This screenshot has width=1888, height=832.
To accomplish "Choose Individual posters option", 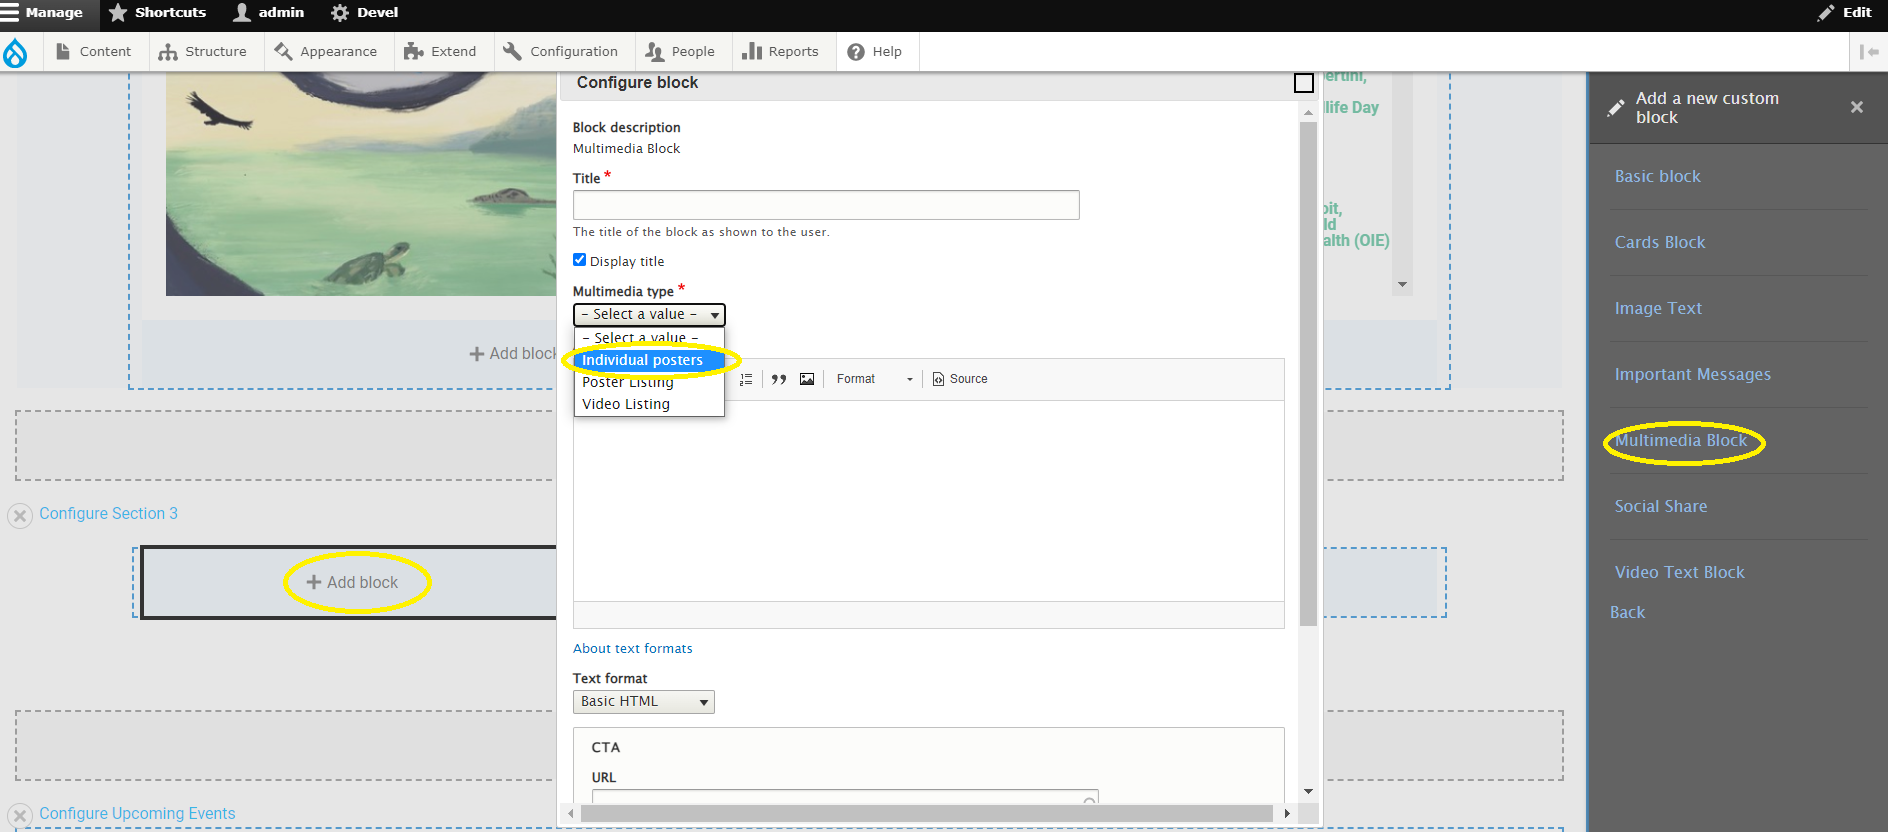I will tap(649, 360).
